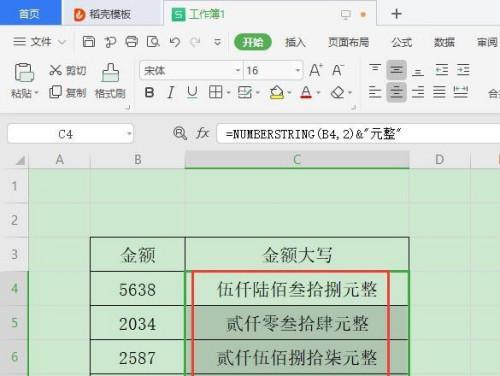Open the Name Box C4 dropdown arrow
This screenshot has height=376, width=500.
tap(129, 134)
